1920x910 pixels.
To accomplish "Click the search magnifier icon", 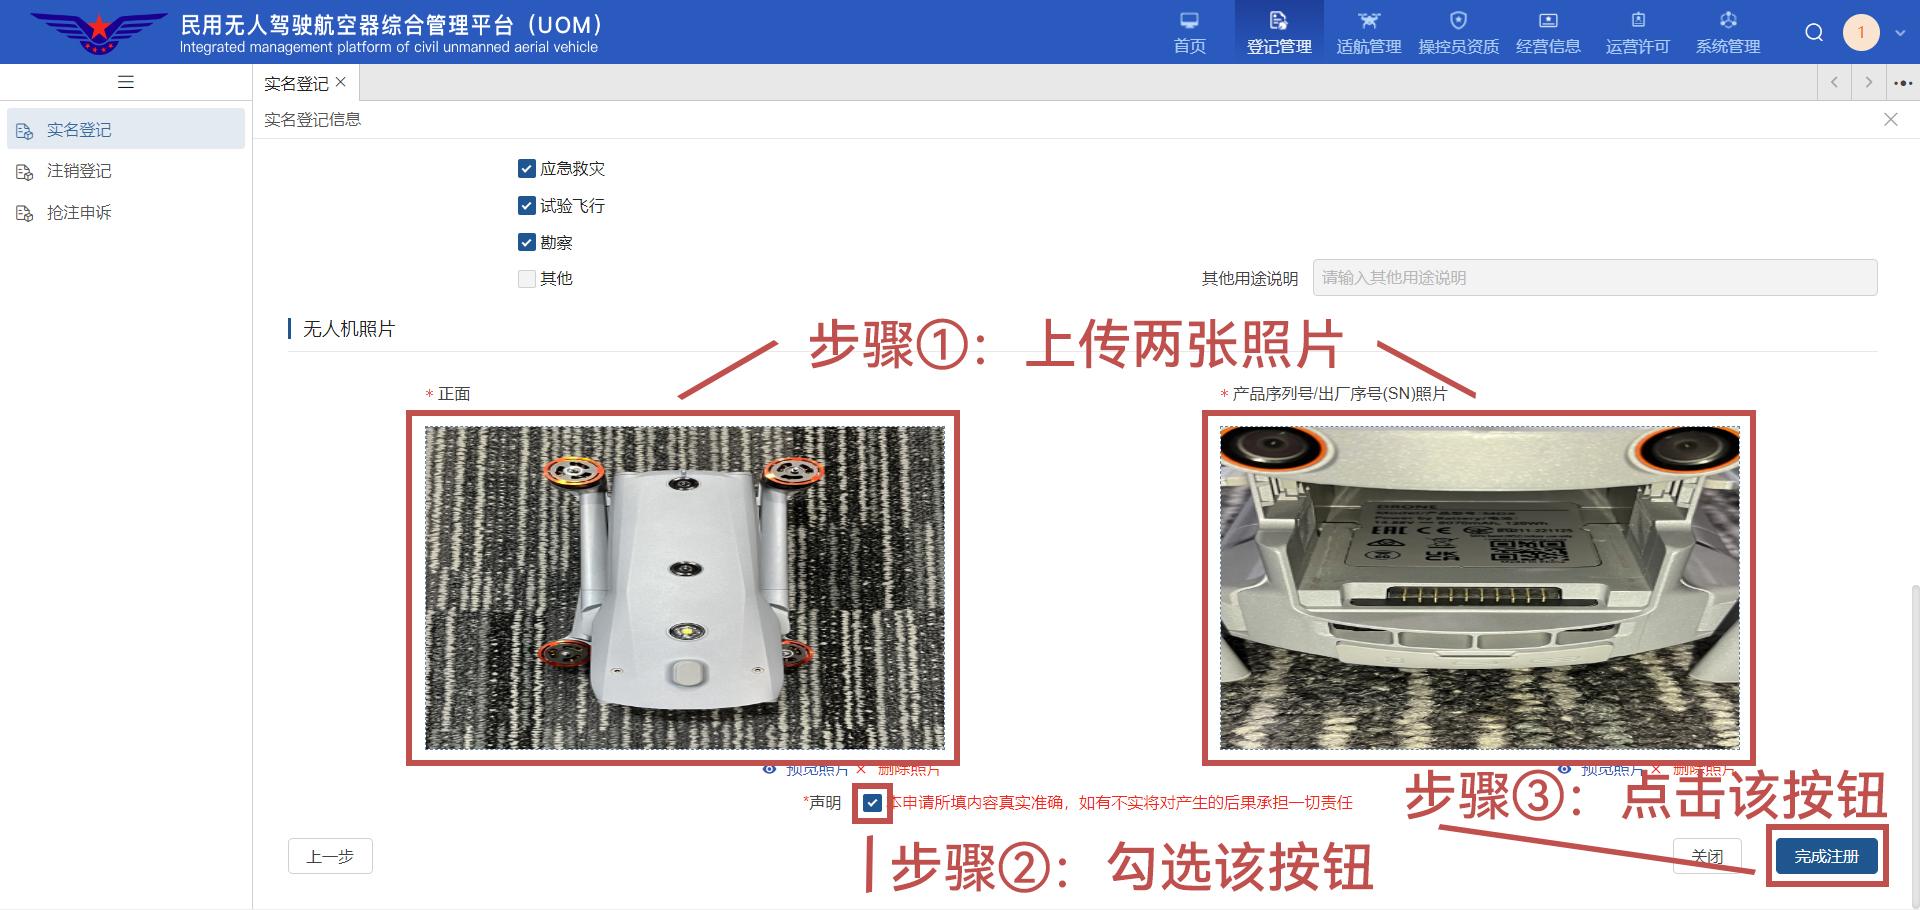I will click(x=1814, y=33).
